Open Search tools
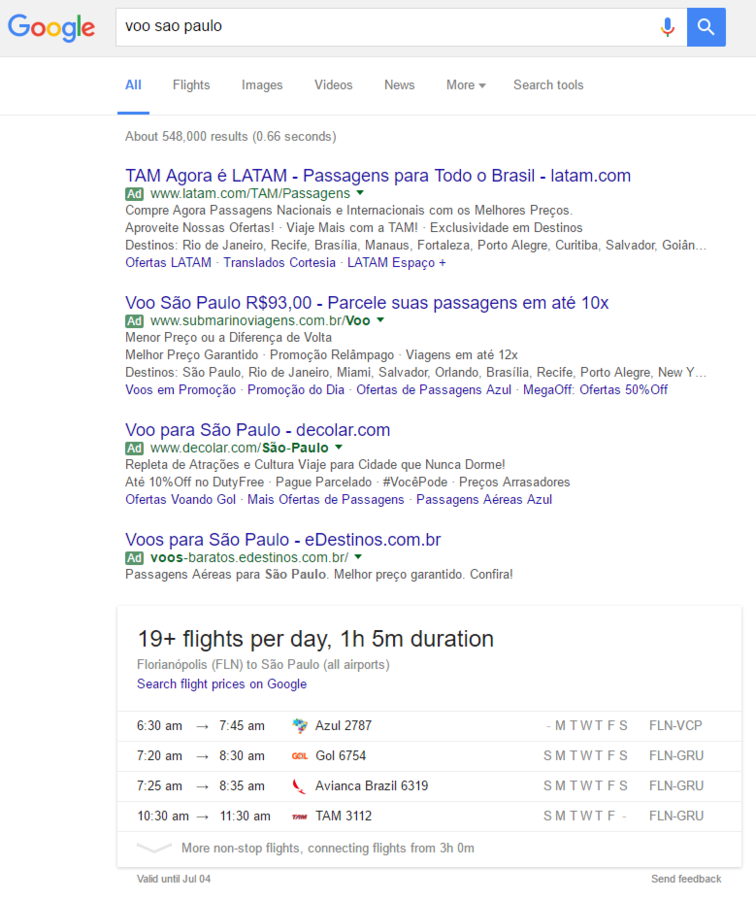The width and height of the screenshot is (756, 900). [x=548, y=85]
